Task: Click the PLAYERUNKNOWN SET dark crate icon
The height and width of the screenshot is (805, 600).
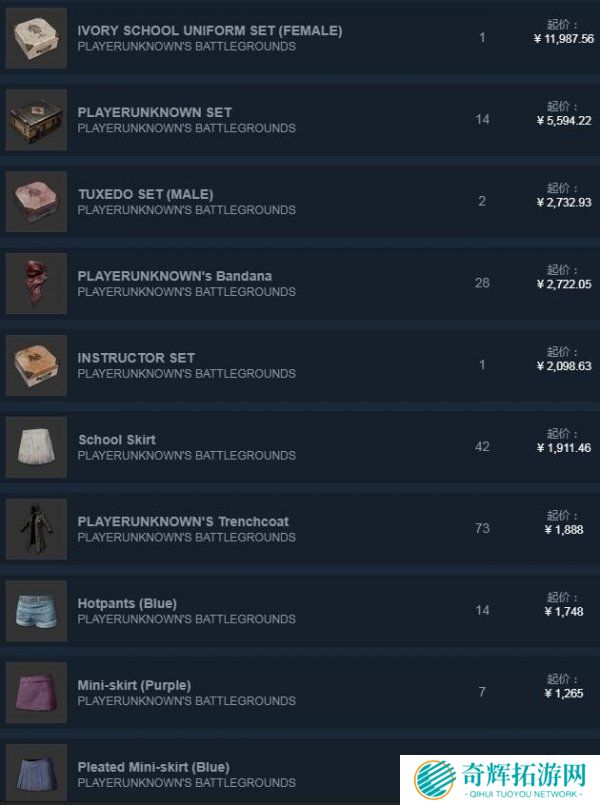Action: pyautogui.click(x=36, y=120)
